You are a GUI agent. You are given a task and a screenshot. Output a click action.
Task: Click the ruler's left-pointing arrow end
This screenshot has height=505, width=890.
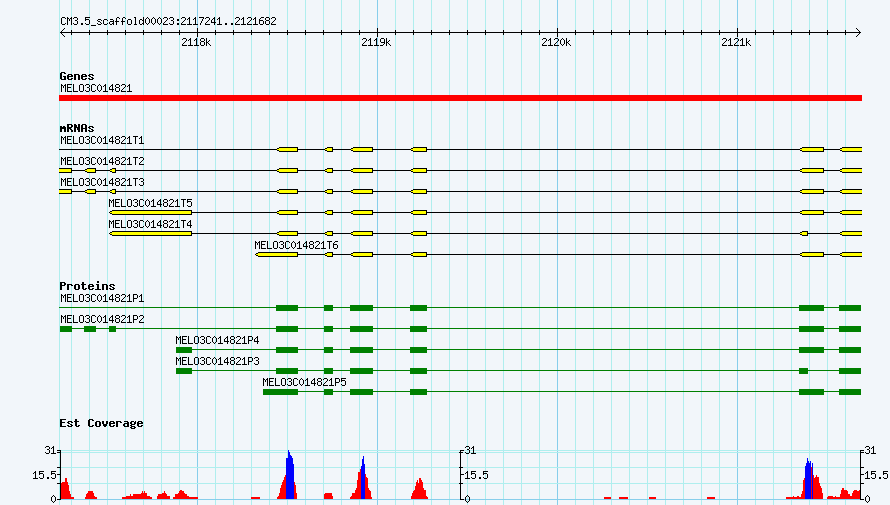tap(63, 33)
